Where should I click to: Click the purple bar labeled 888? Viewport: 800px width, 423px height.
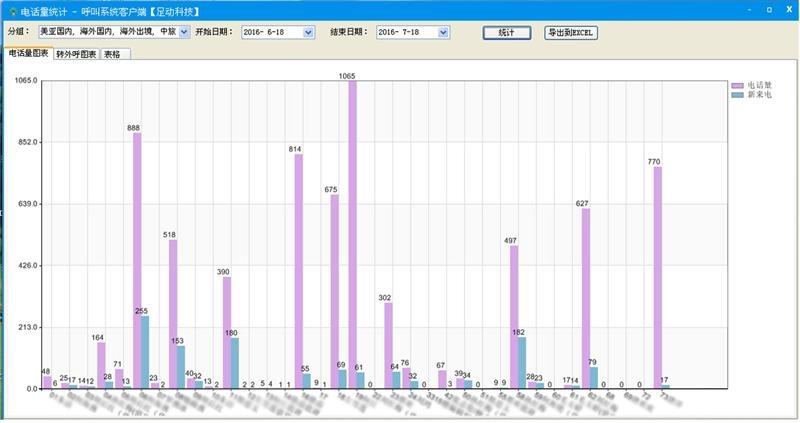click(137, 260)
